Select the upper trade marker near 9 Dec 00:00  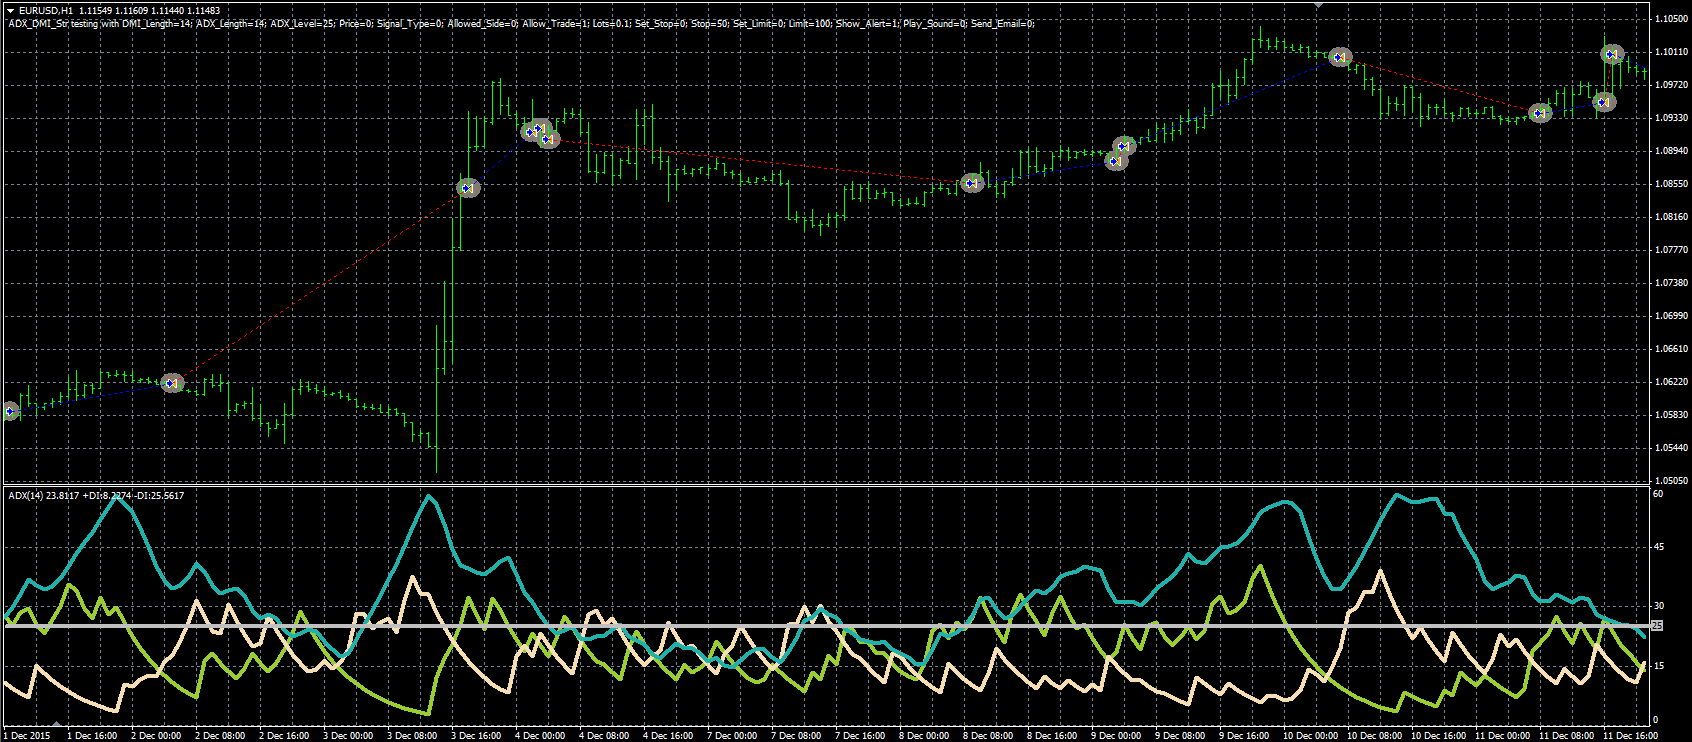(1125, 146)
